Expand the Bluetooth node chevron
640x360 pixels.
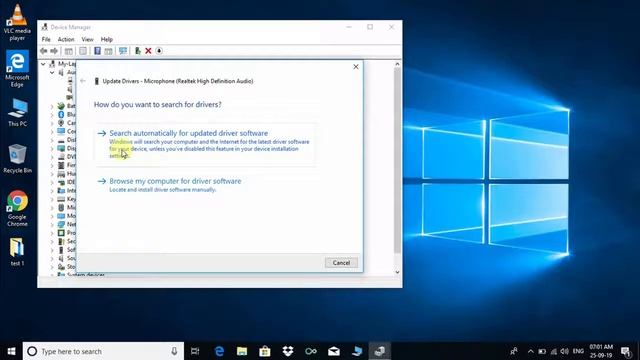pos(52,115)
